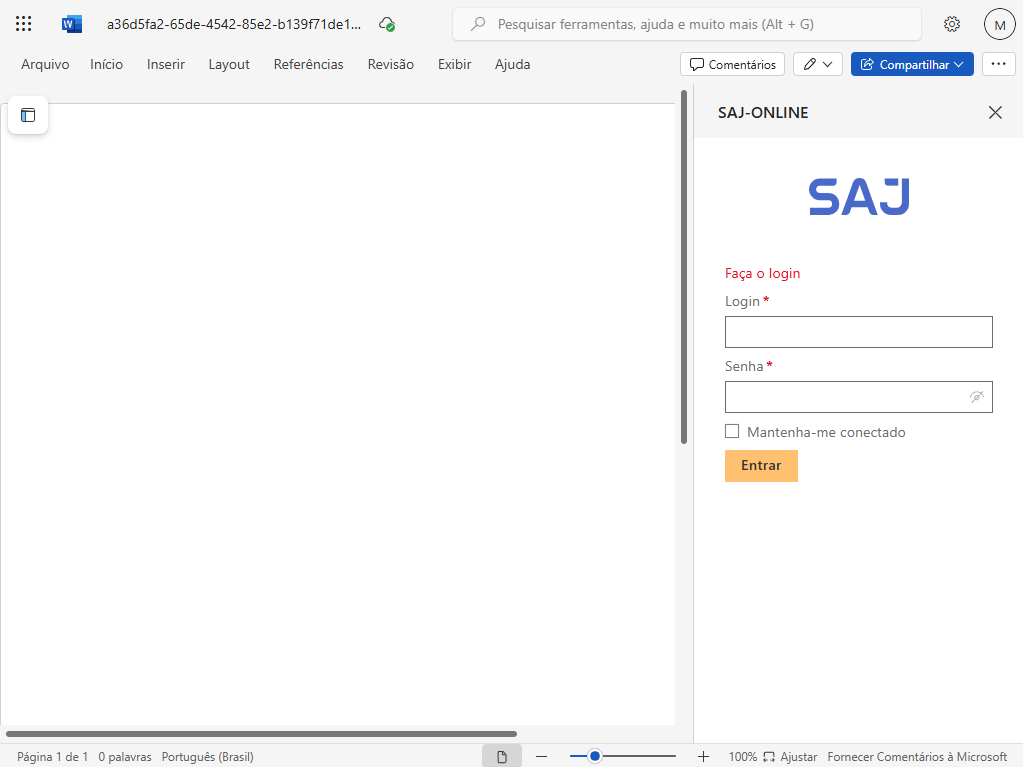Open the Comentários button

point(732,64)
